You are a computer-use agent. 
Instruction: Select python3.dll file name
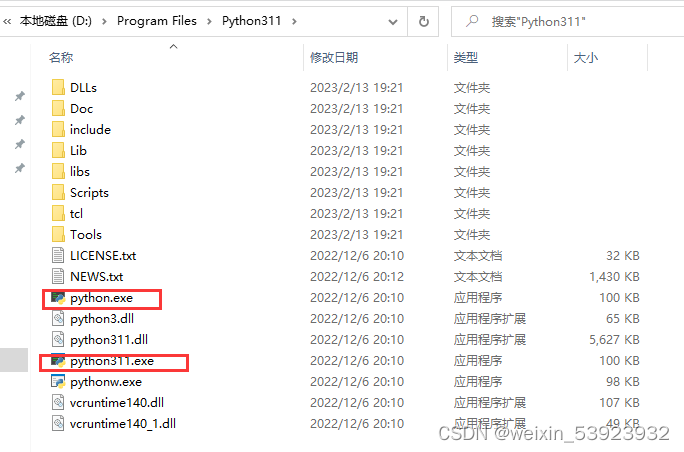[102, 318]
